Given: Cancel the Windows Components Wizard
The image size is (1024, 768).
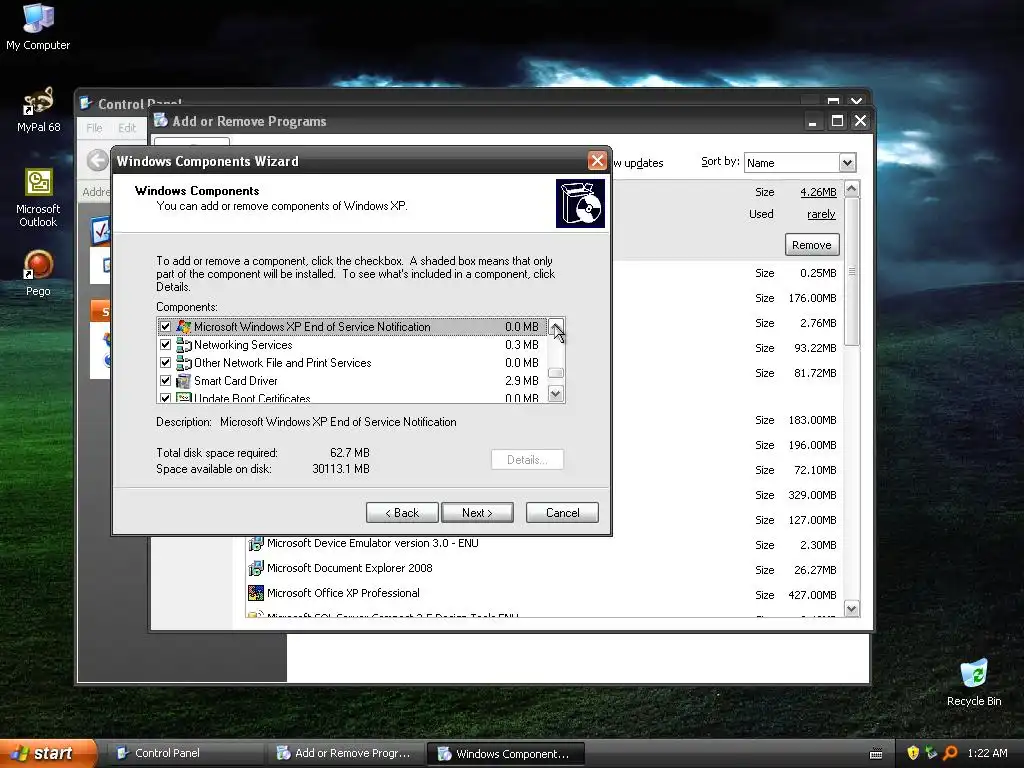Looking at the screenshot, I should [562, 513].
